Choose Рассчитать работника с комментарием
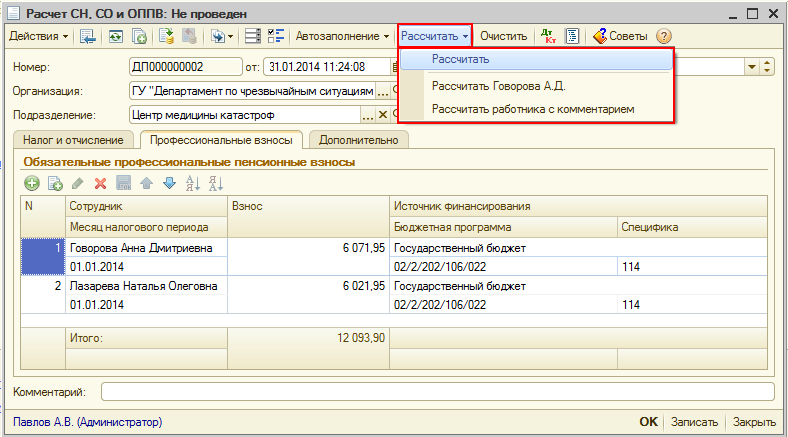Viewport: 788px width, 437px height. tap(532, 108)
